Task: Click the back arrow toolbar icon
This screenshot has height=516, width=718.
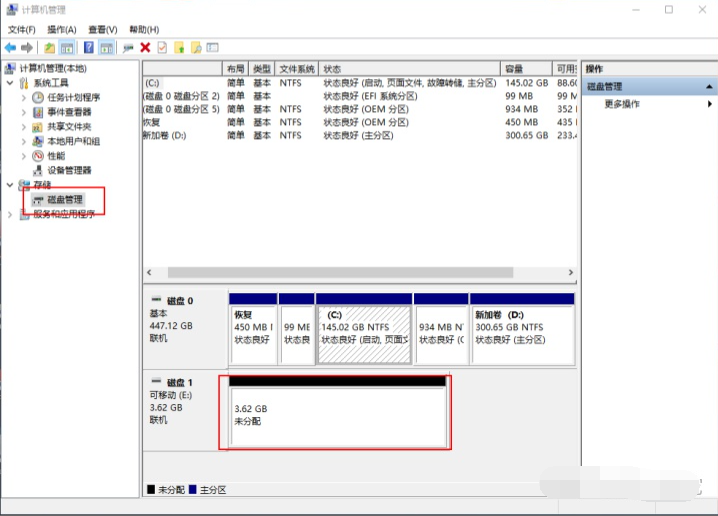Action: (10, 47)
